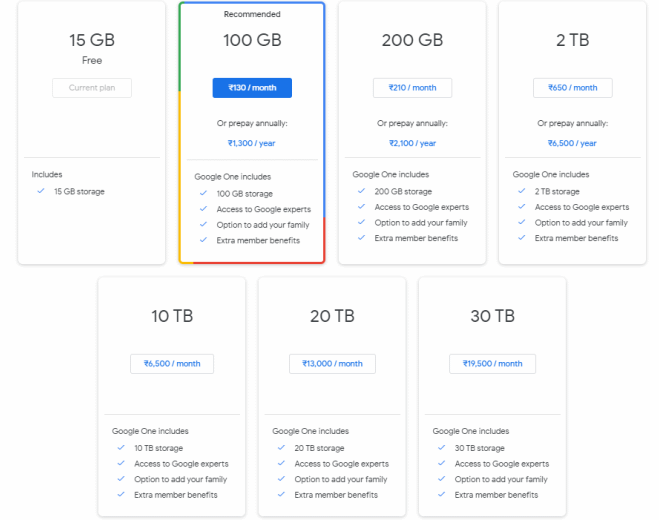Image resolution: width=659 pixels, height=520 pixels.
Task: Select ₹6,500 / year annual prepay
Action: (x=572, y=143)
